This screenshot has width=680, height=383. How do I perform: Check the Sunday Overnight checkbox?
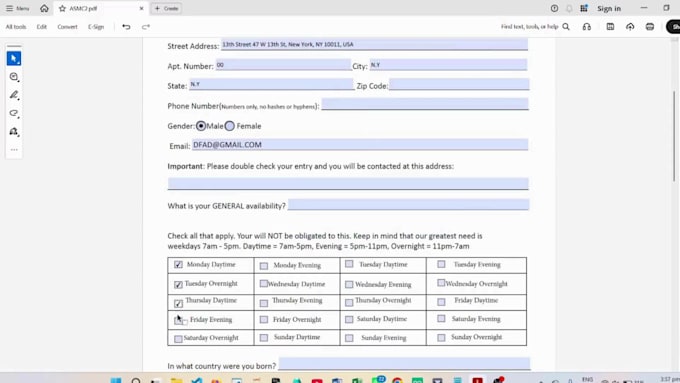pyautogui.click(x=441, y=337)
